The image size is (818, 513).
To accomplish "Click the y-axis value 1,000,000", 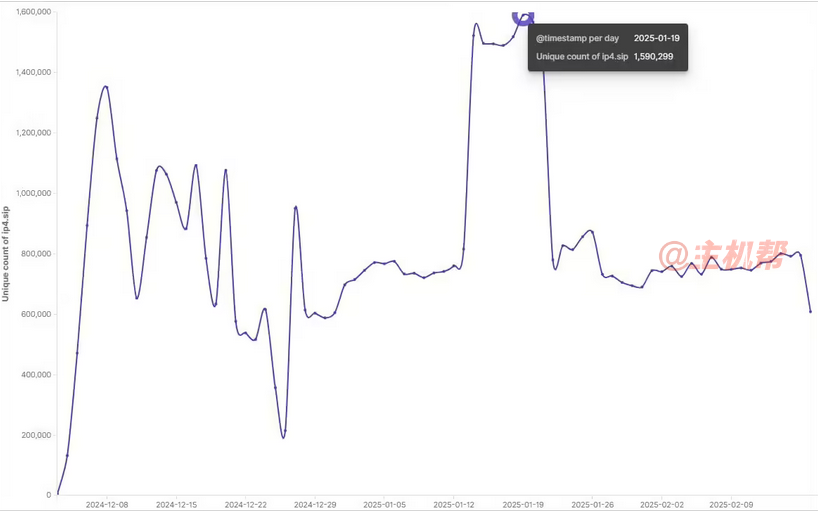I will (x=33, y=193).
